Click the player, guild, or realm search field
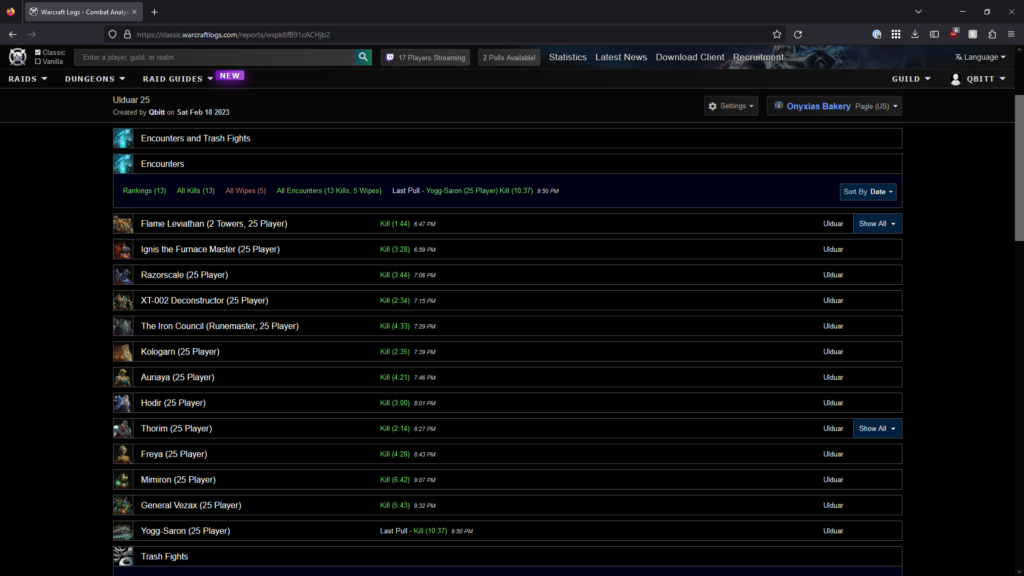 tap(215, 58)
